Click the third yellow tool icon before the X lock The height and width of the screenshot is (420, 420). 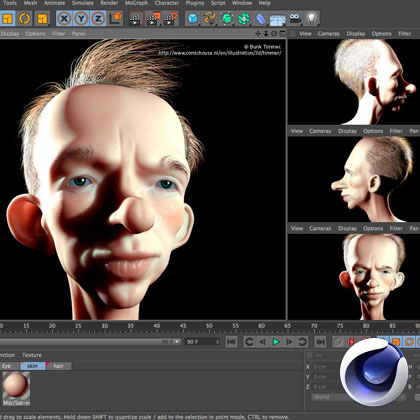[x=42, y=18]
